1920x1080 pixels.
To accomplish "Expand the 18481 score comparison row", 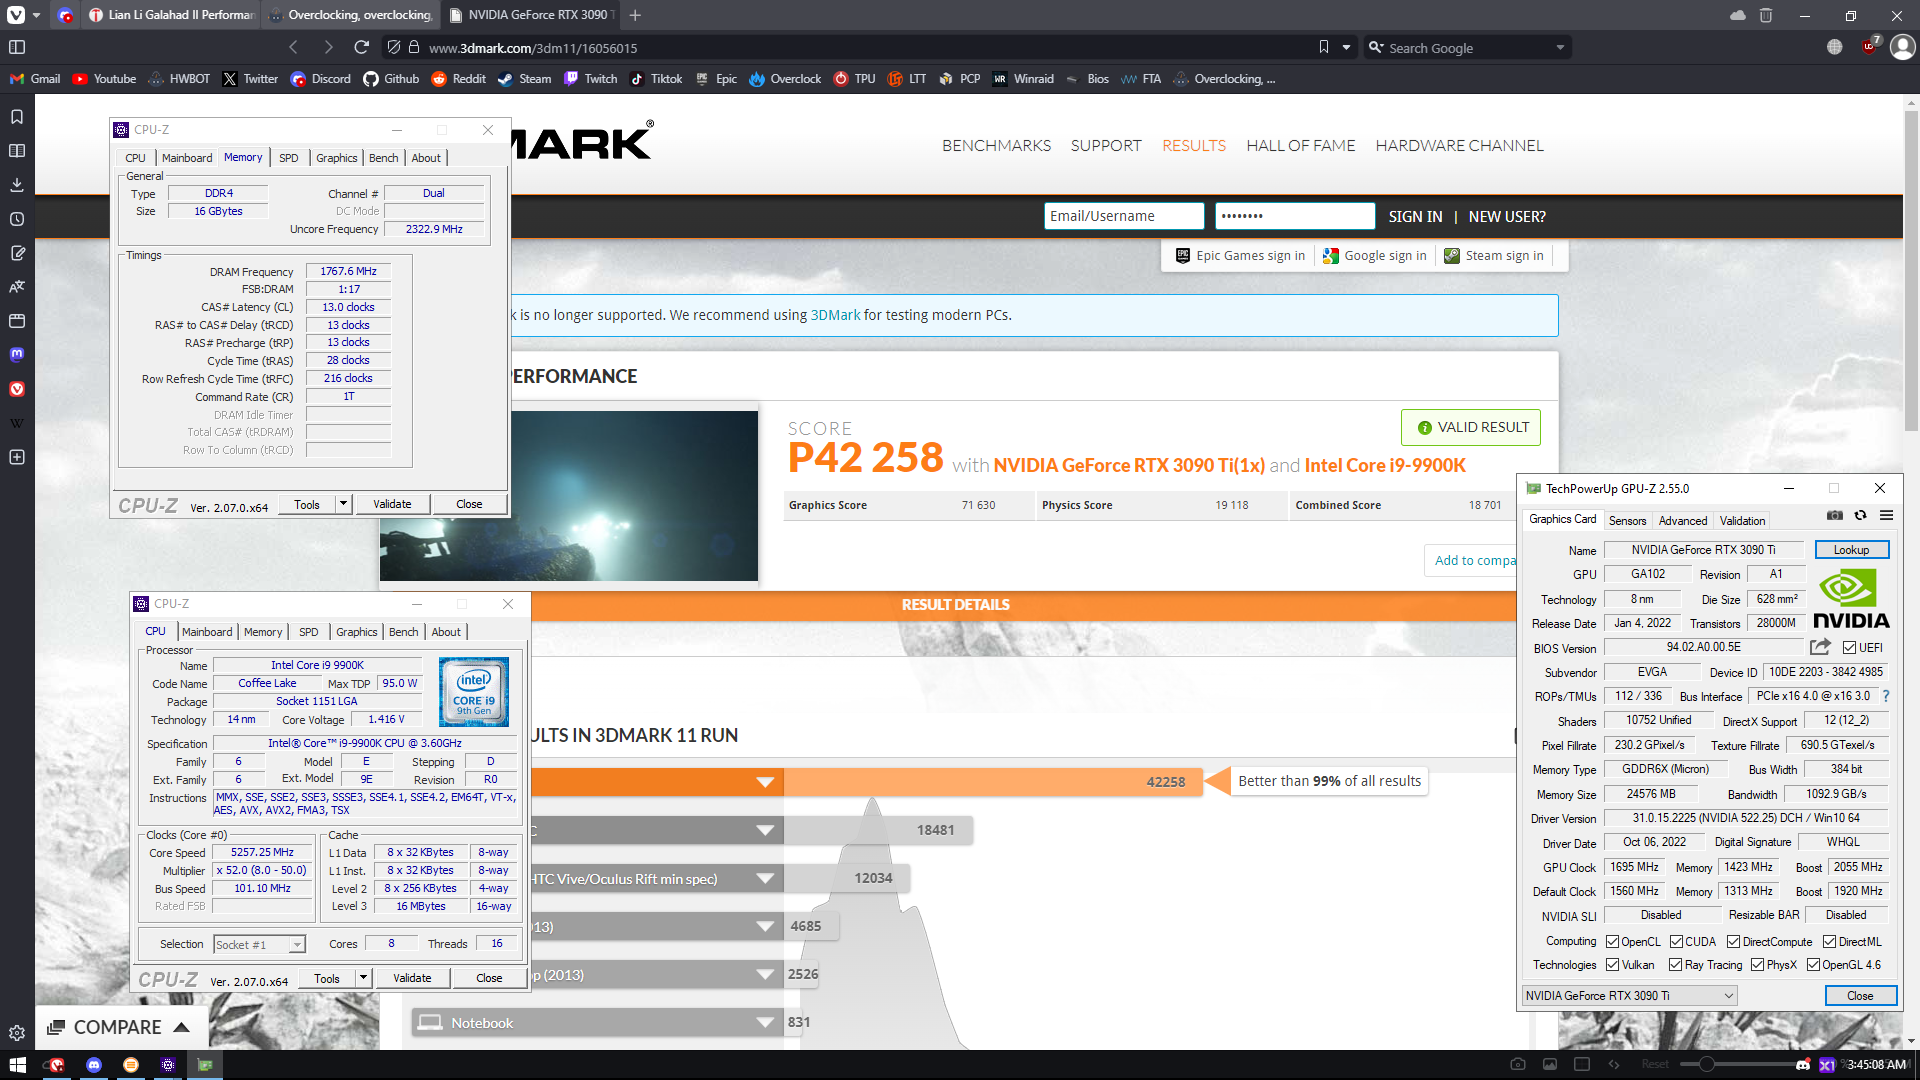I will tap(765, 830).
